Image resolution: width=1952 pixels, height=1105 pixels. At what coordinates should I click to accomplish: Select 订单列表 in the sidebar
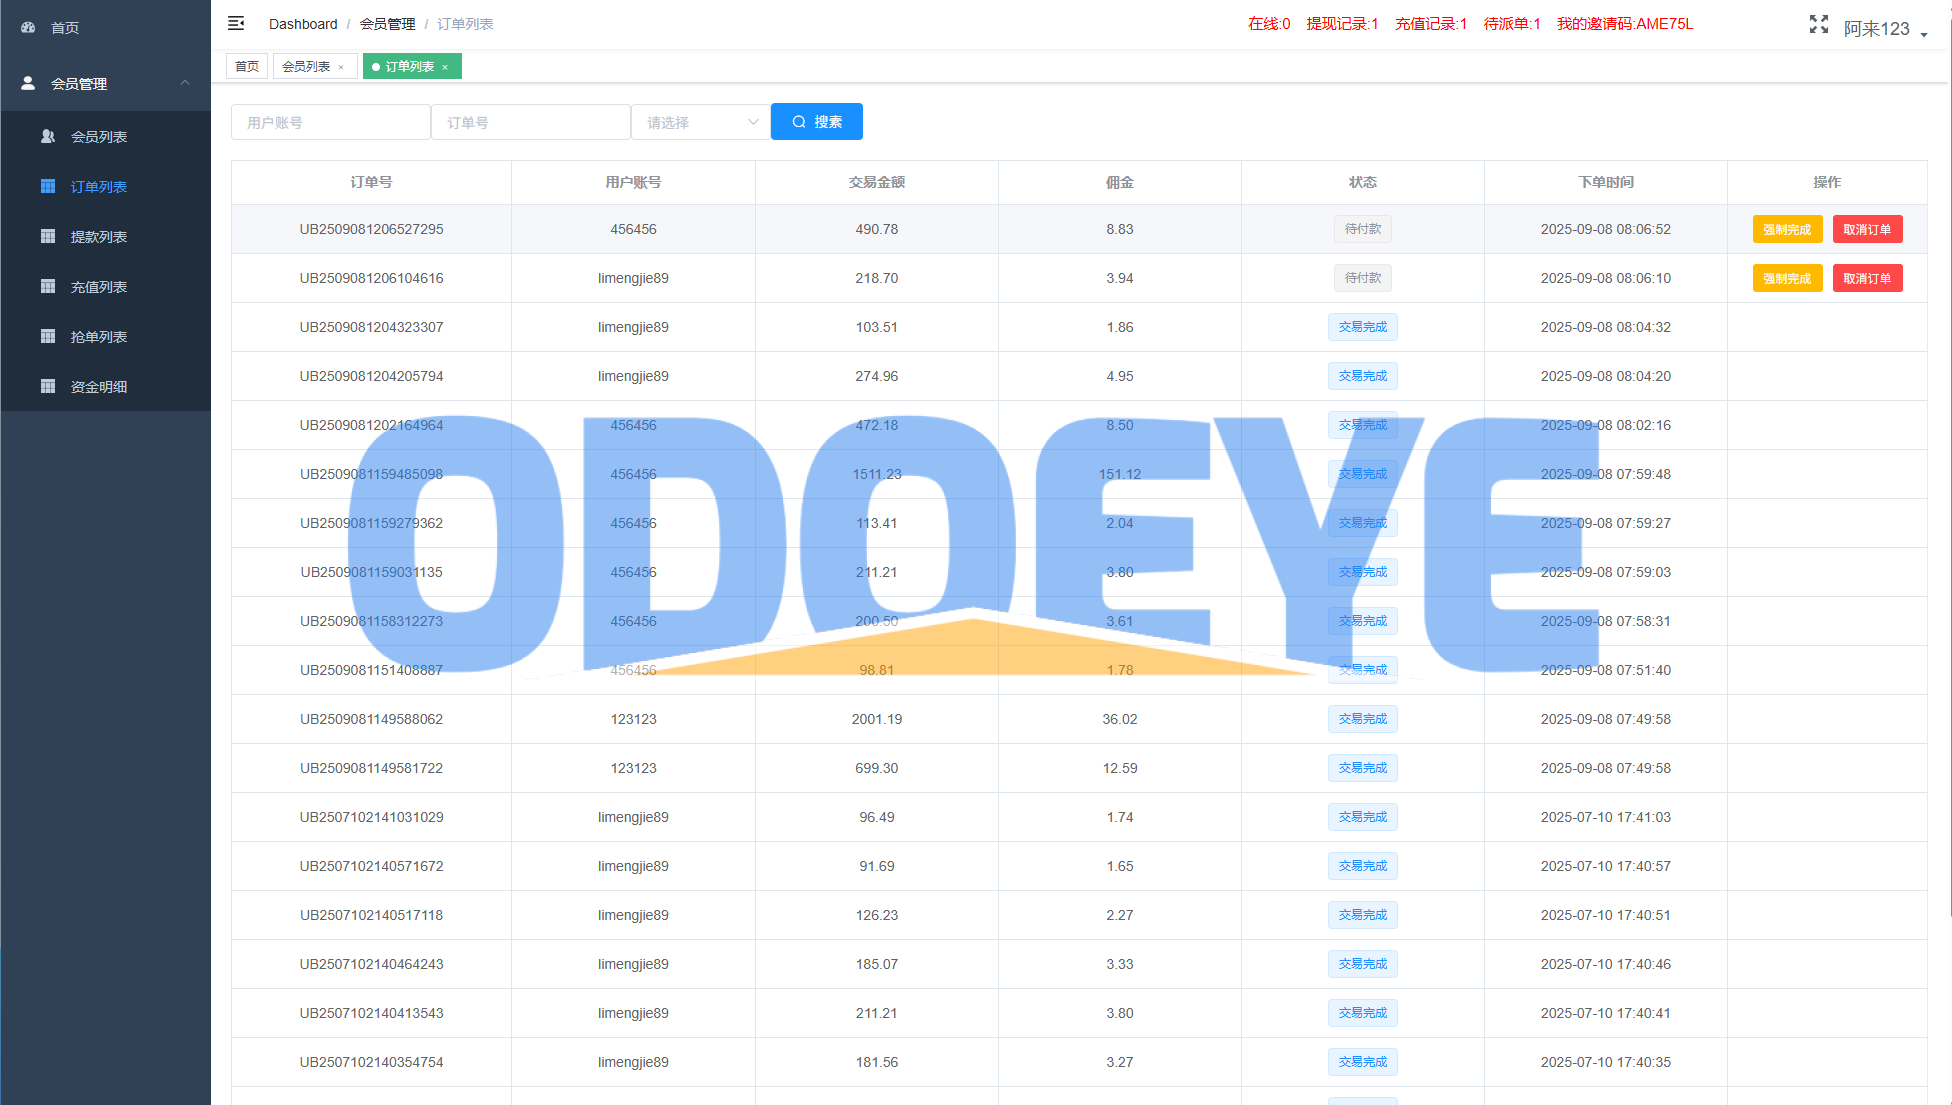point(98,187)
